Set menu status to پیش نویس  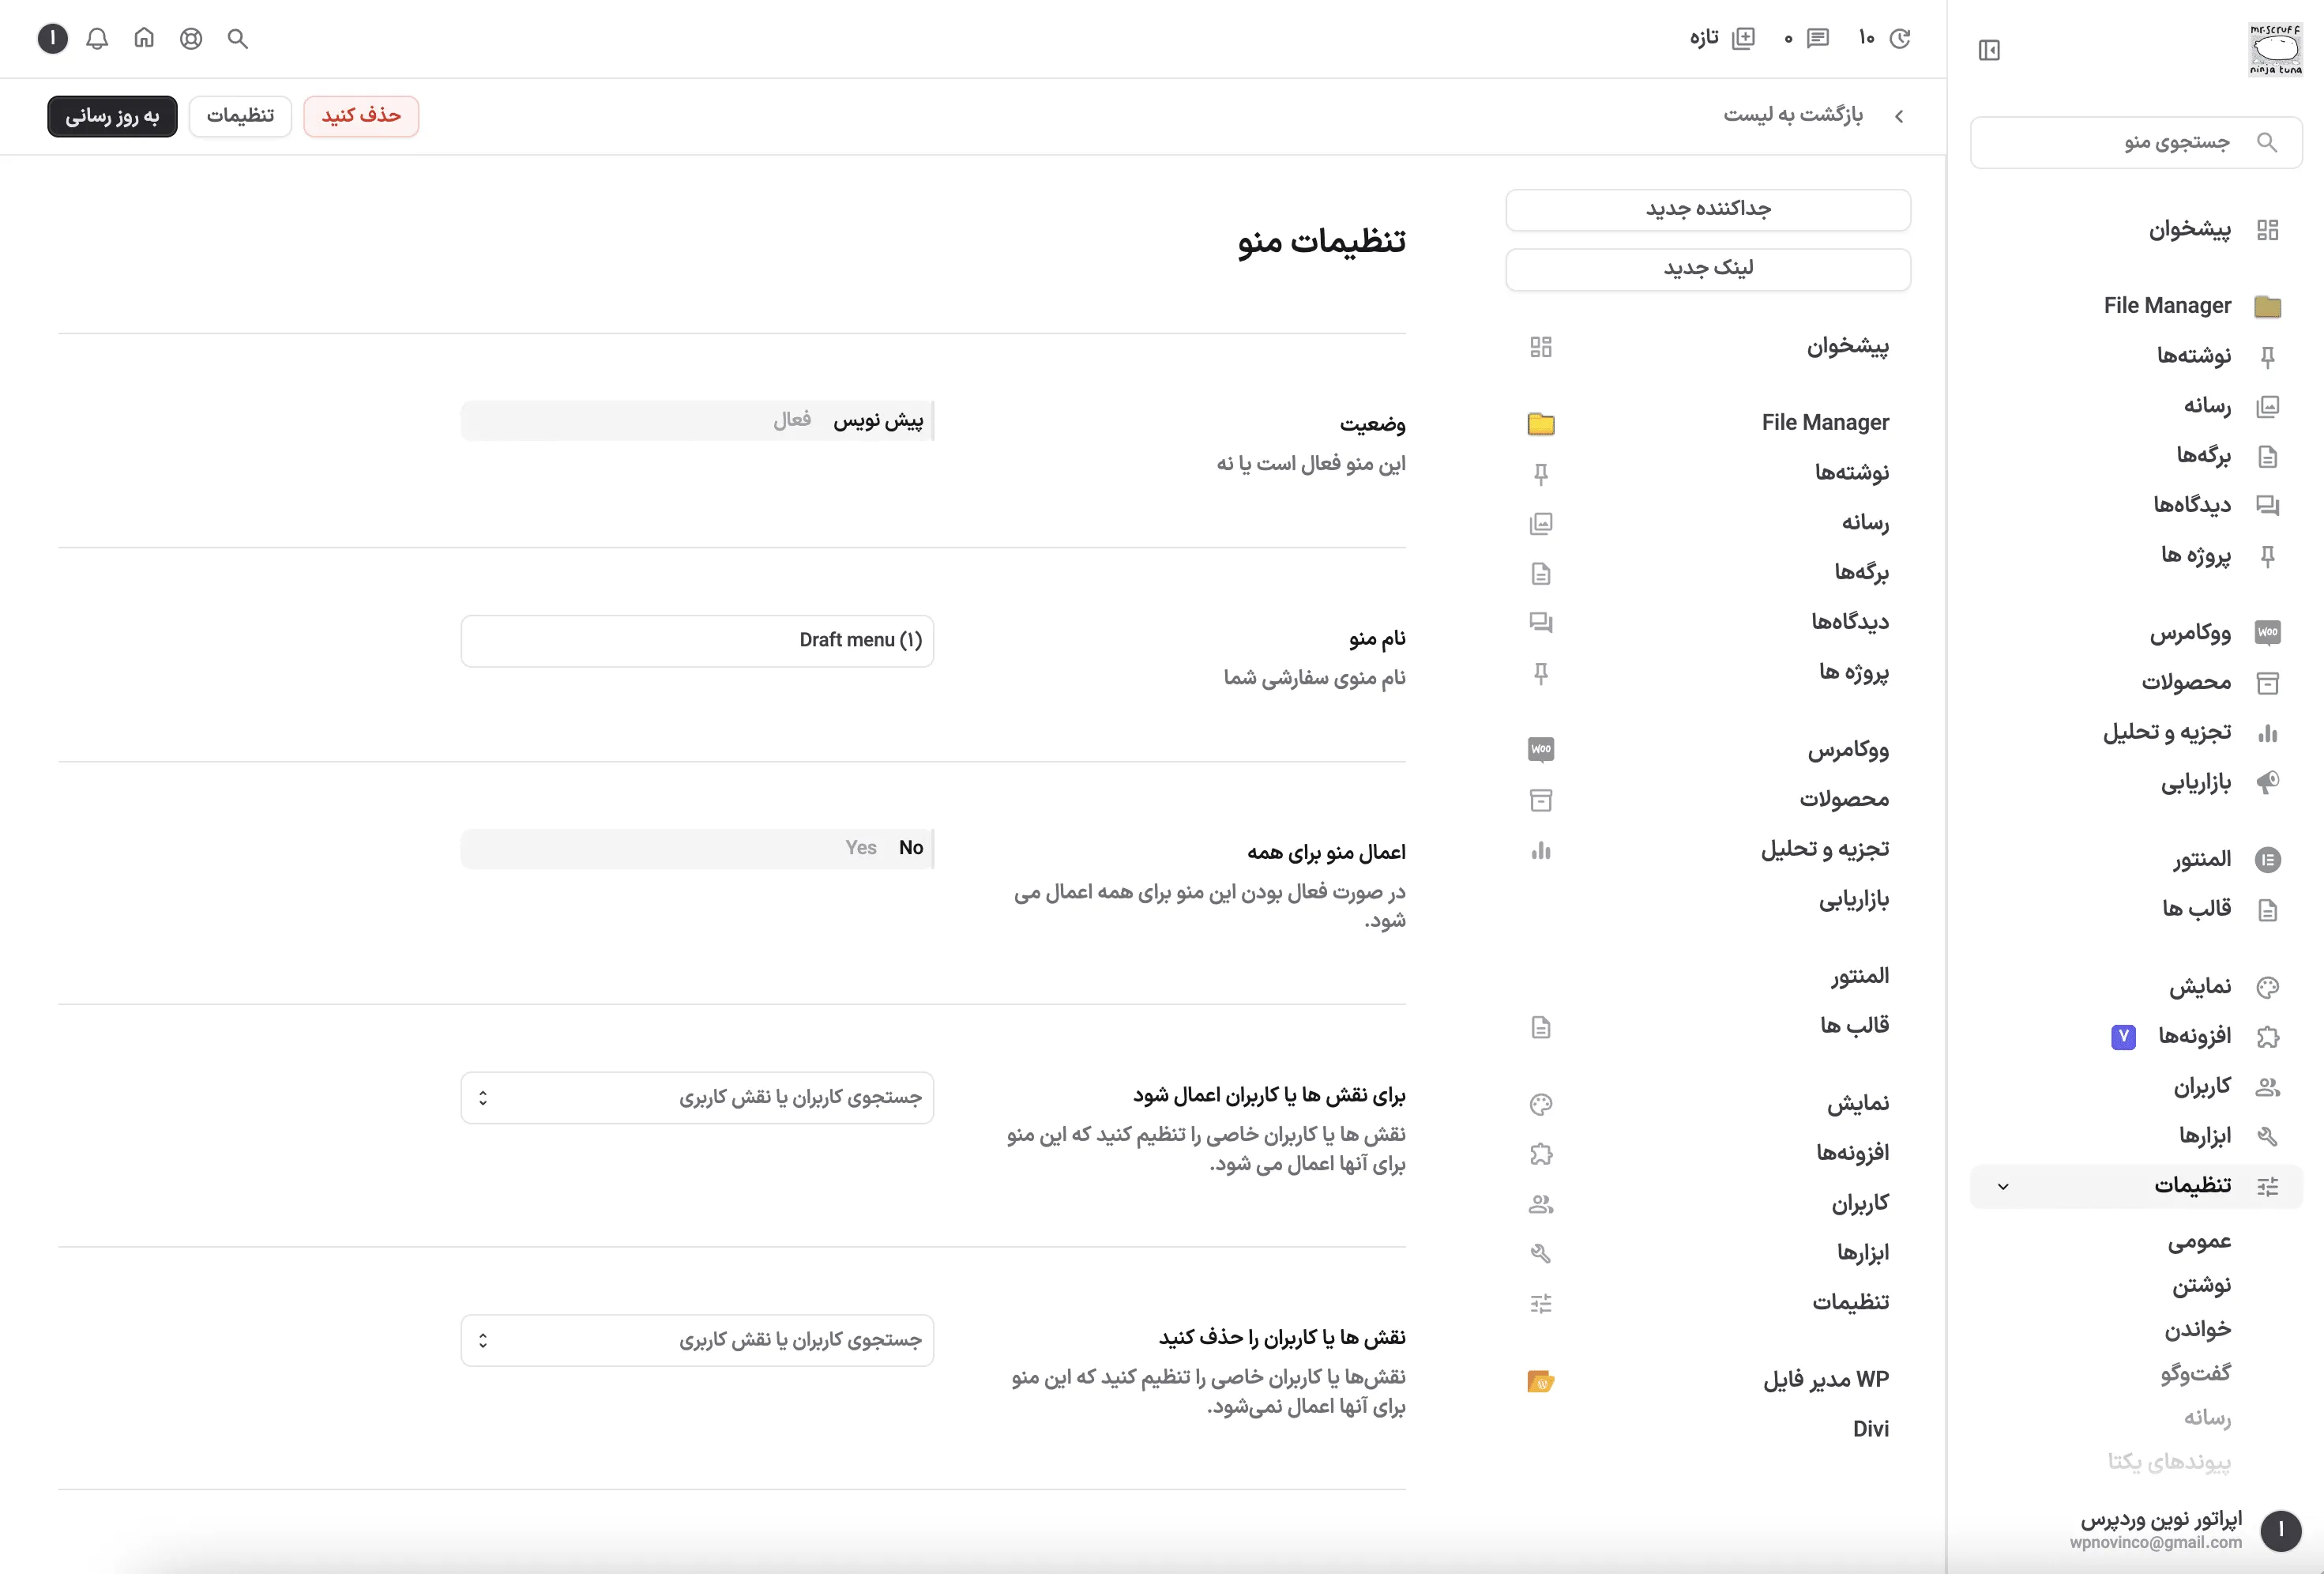point(878,420)
